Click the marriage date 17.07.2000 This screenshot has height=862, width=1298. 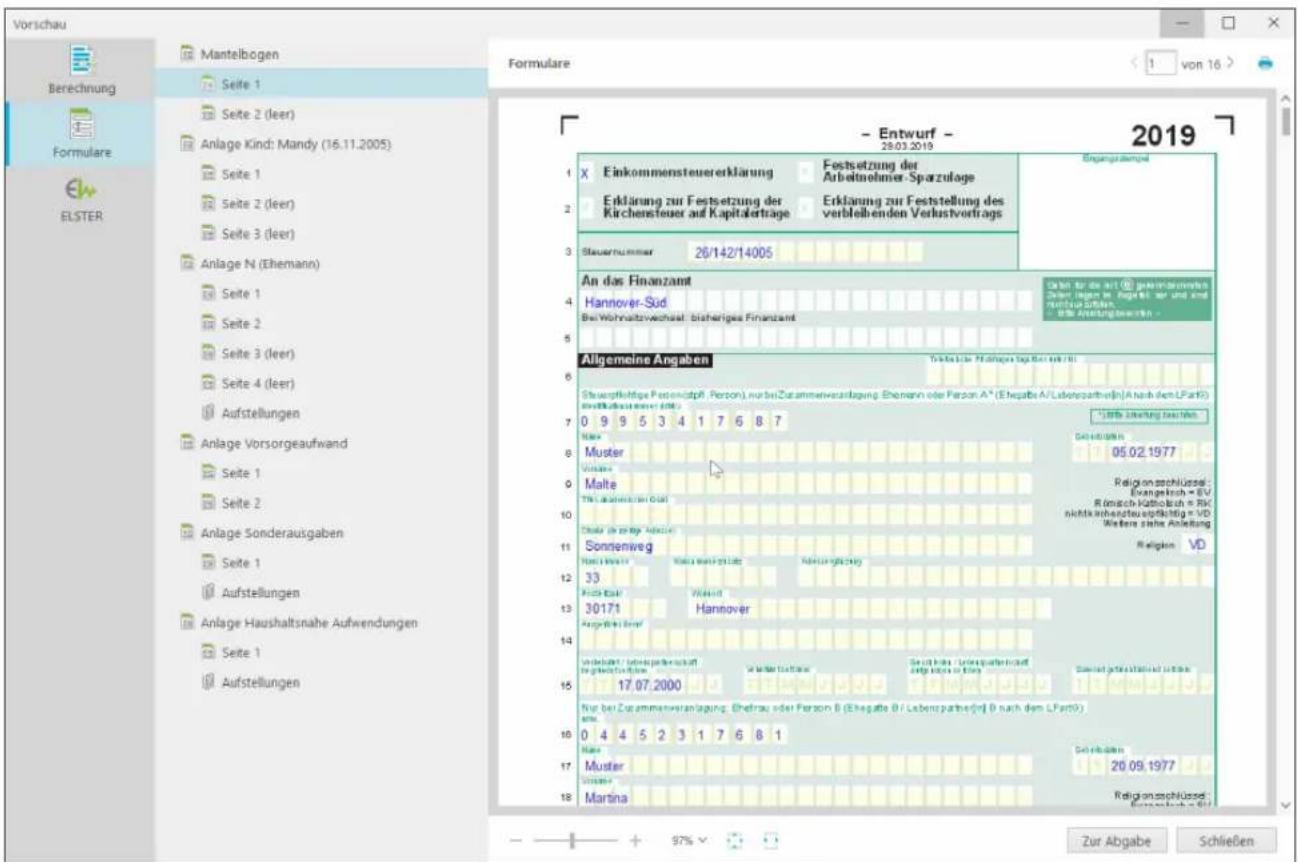[648, 684]
